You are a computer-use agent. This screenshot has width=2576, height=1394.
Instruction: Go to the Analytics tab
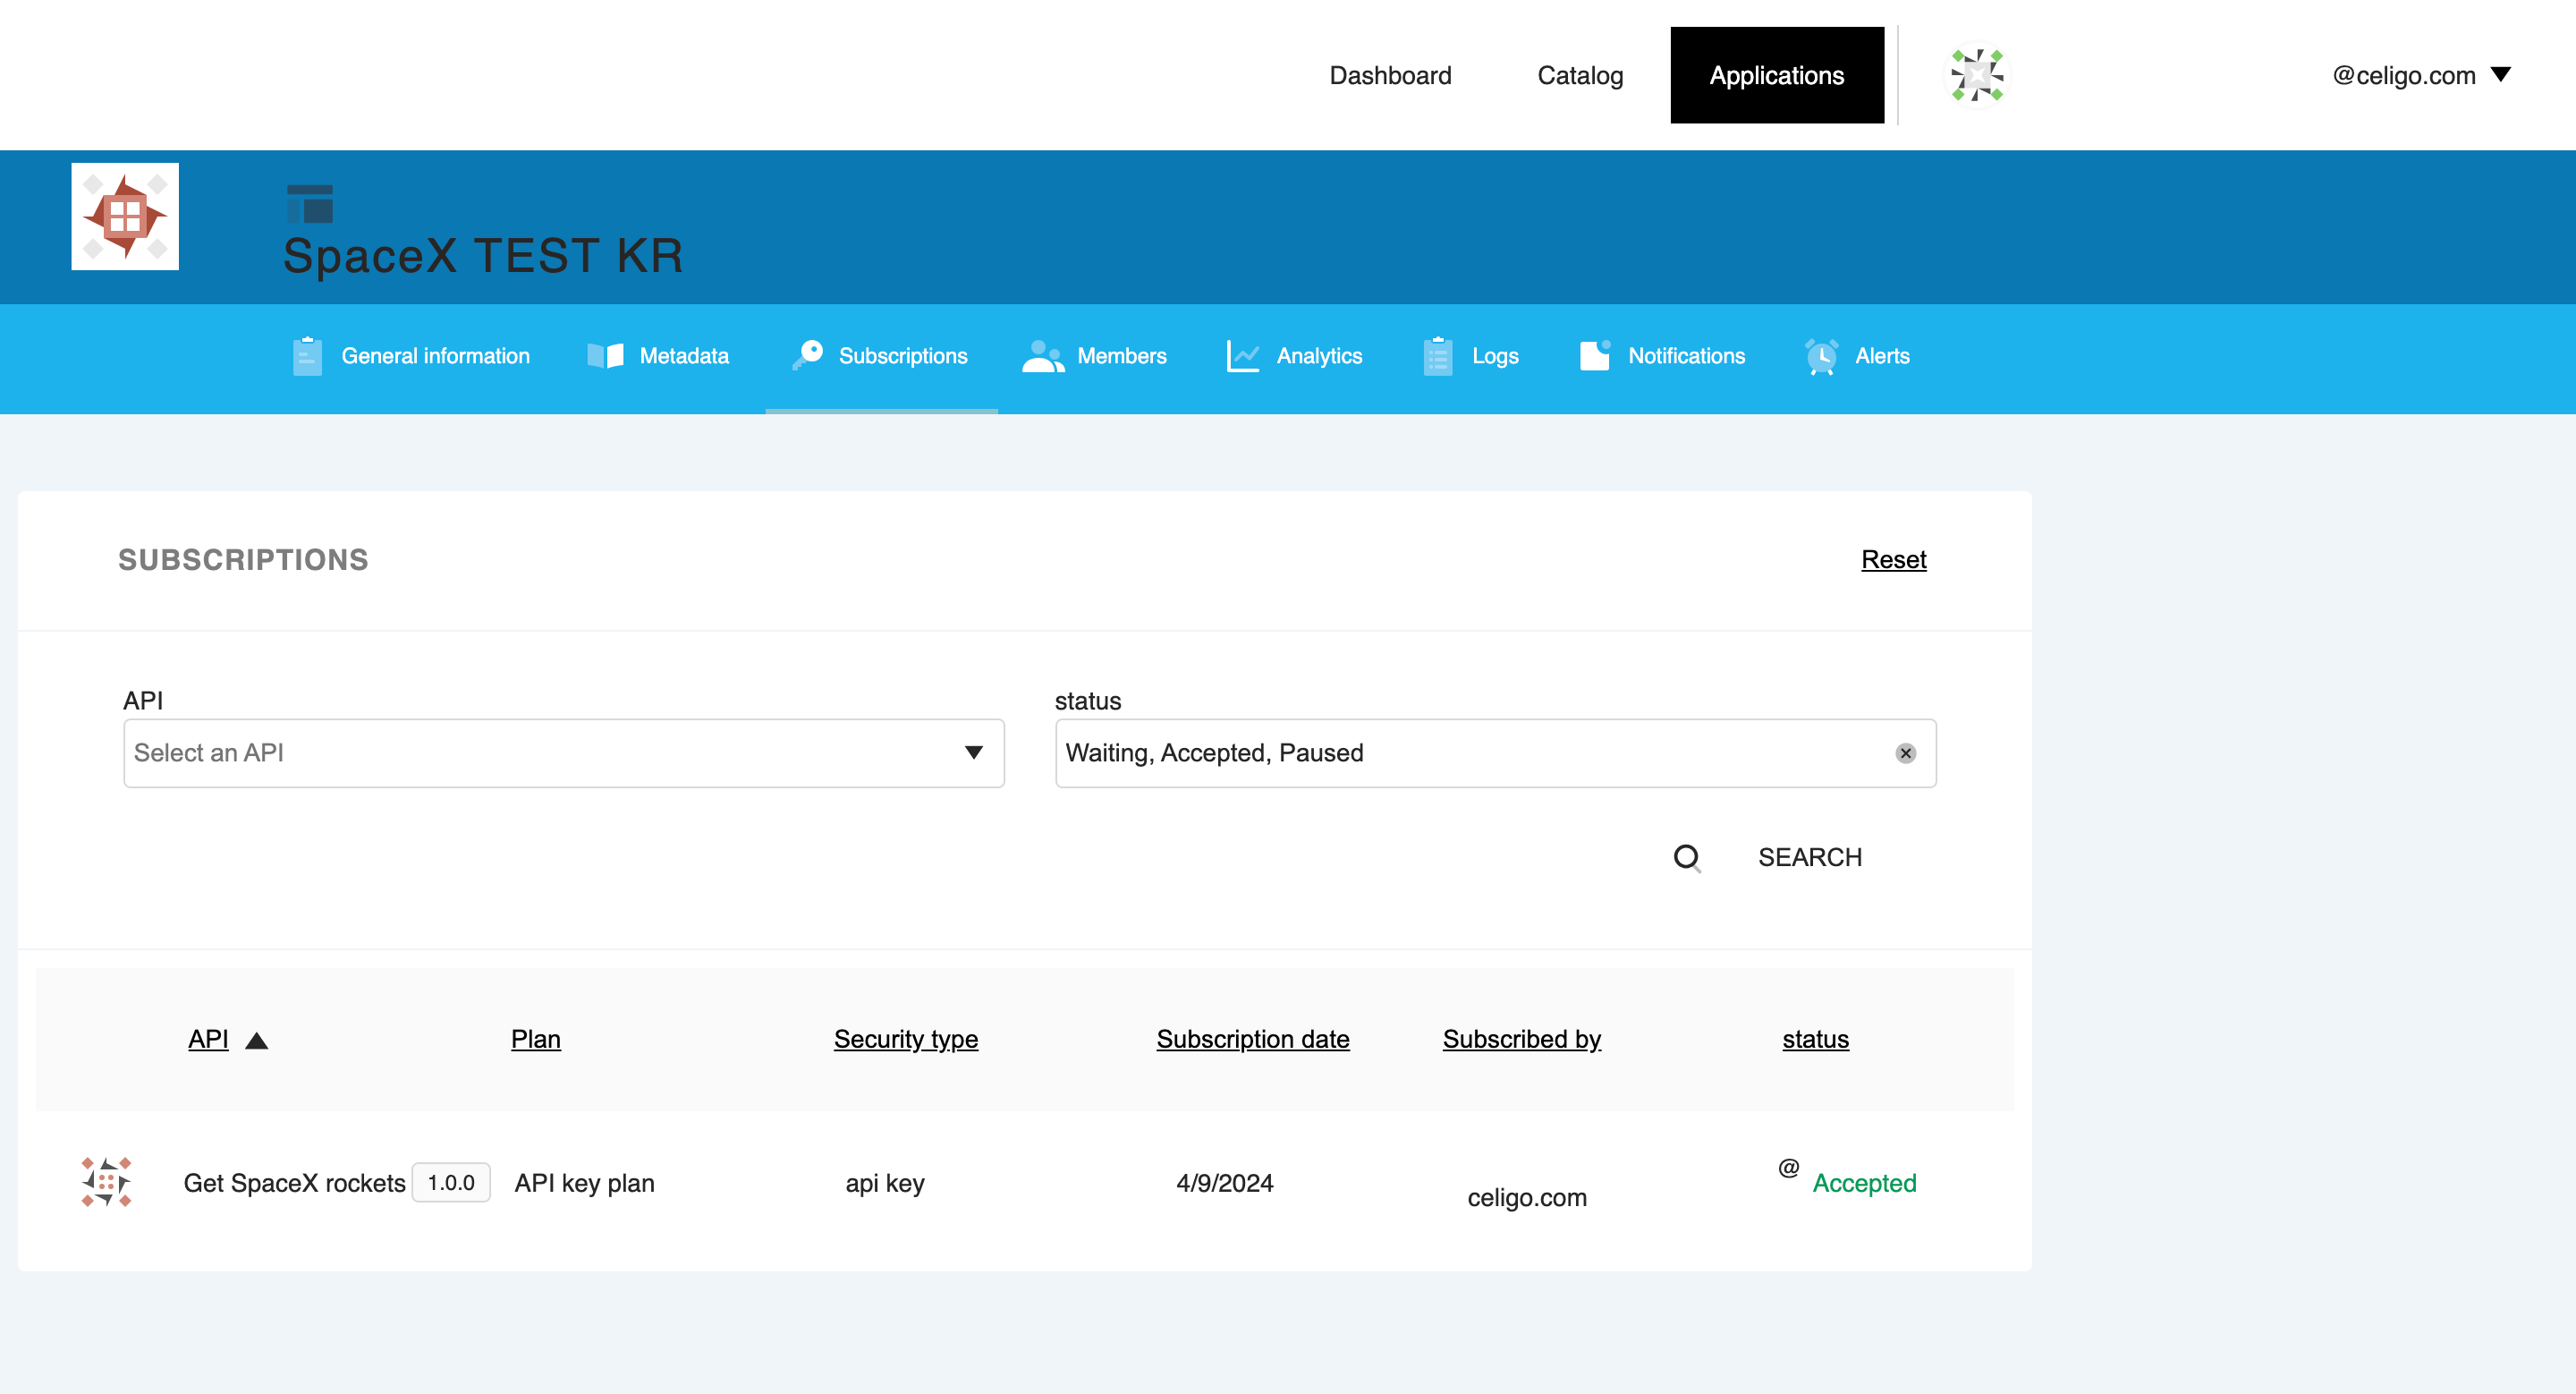(x=1293, y=357)
